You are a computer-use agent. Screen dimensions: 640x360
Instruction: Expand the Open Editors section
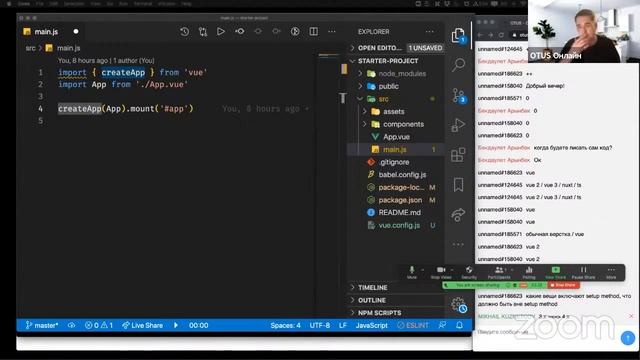396,48
